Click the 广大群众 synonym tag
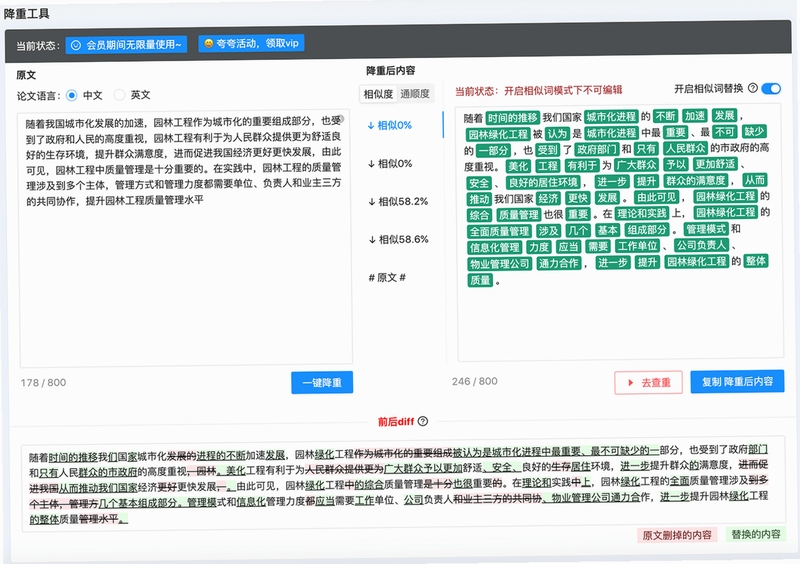Image resolution: width=800 pixels, height=564 pixels. pos(636,165)
